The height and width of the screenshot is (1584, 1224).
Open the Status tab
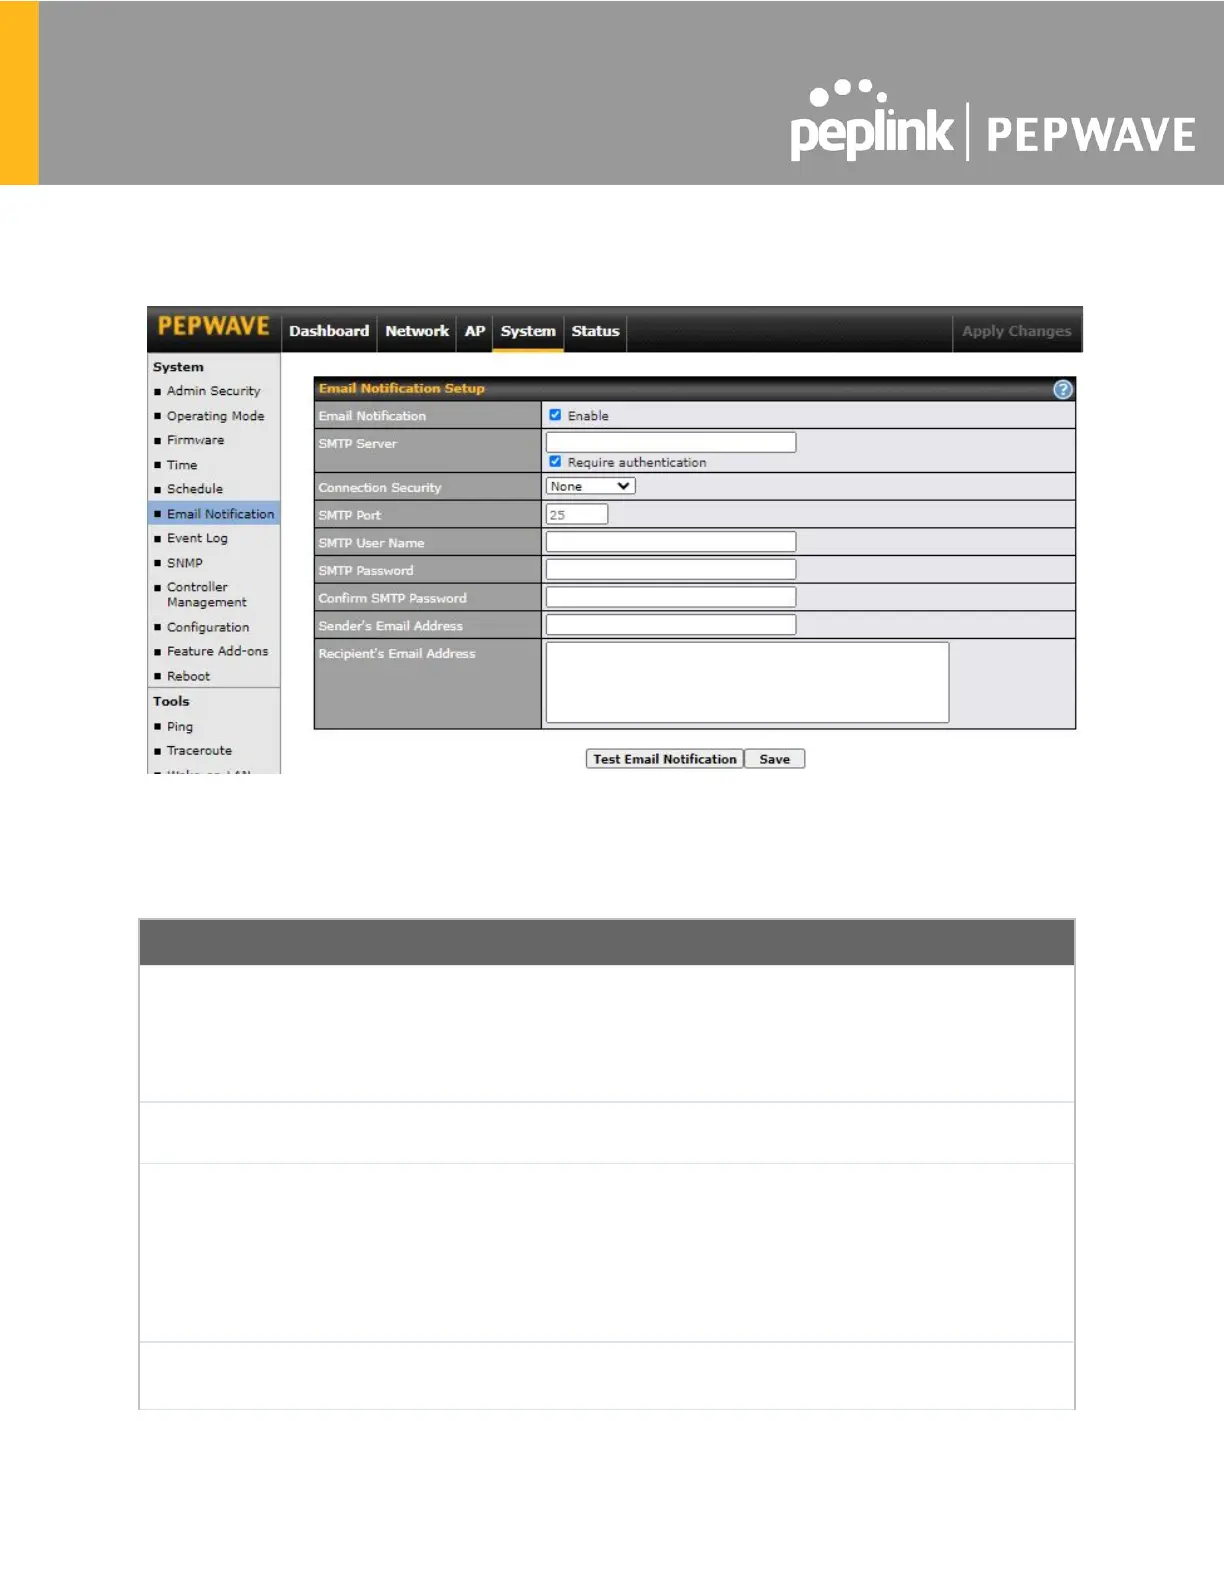(595, 331)
